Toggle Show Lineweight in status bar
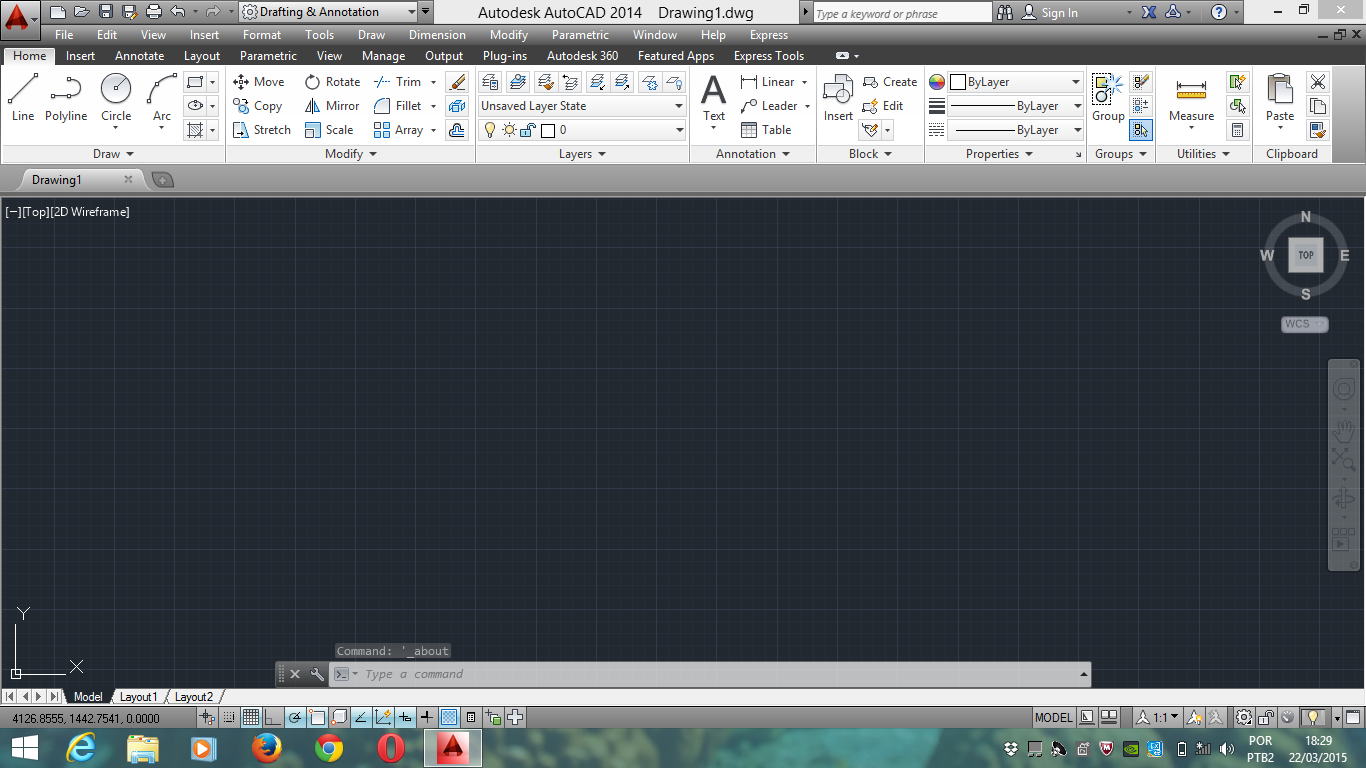 (427, 717)
